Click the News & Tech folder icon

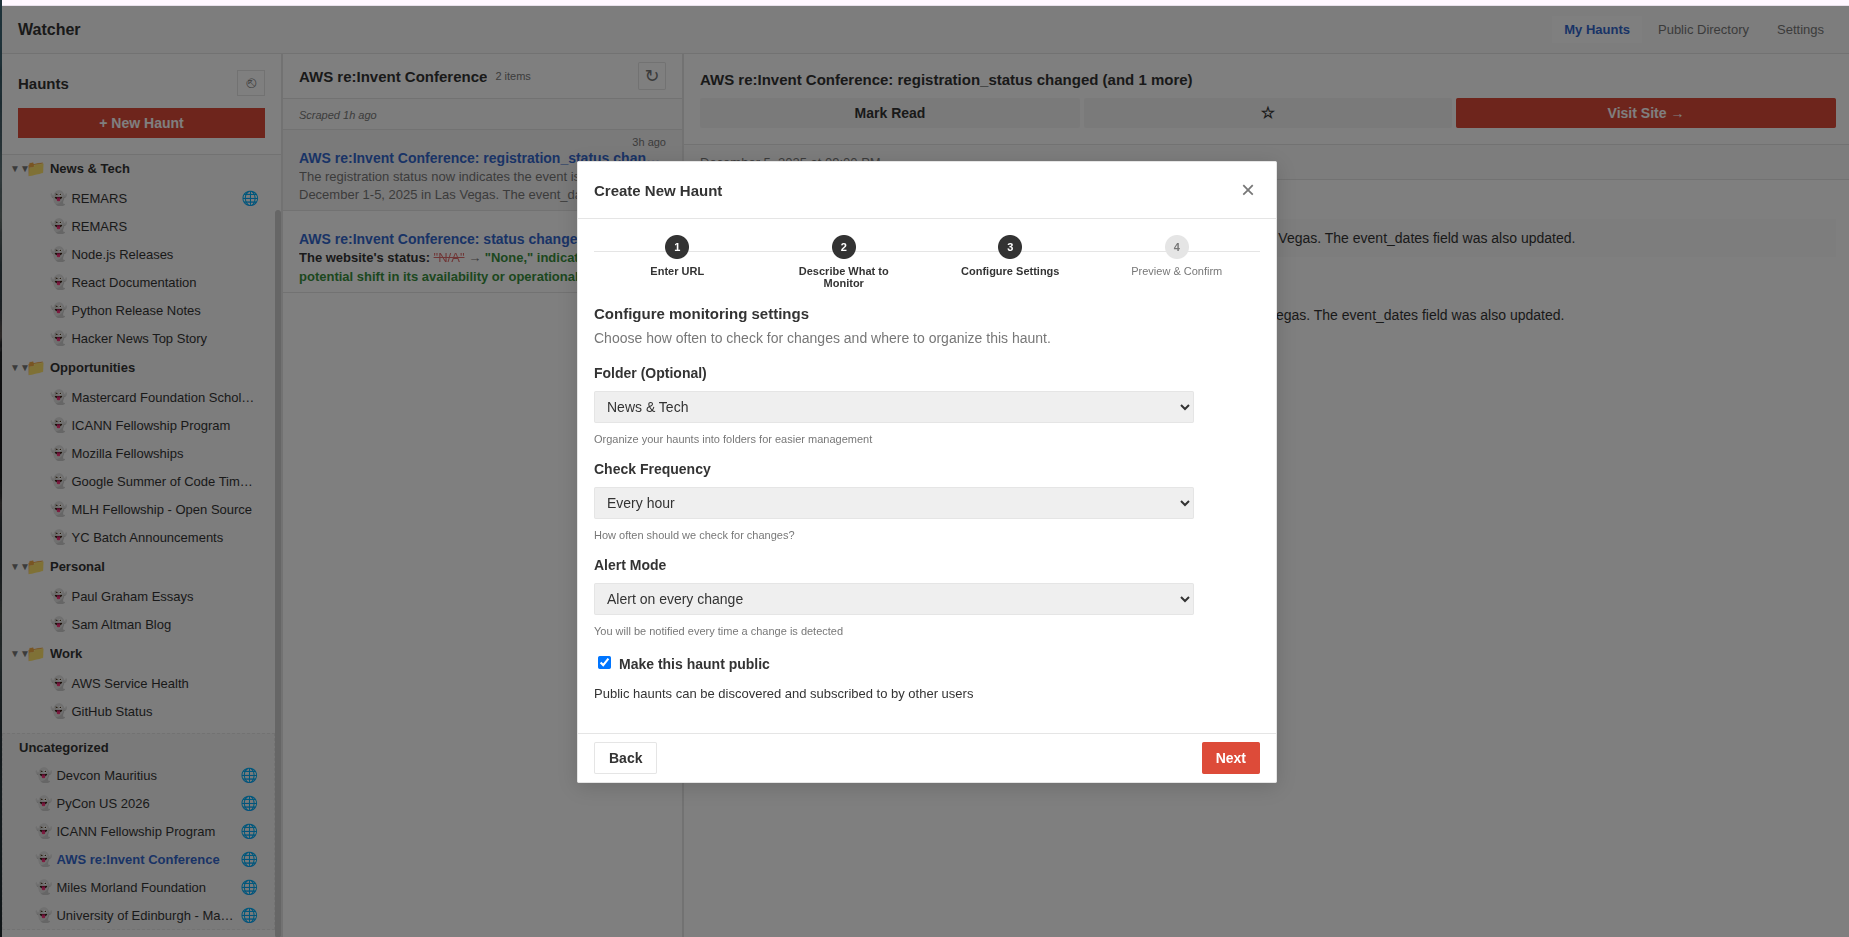pos(36,168)
